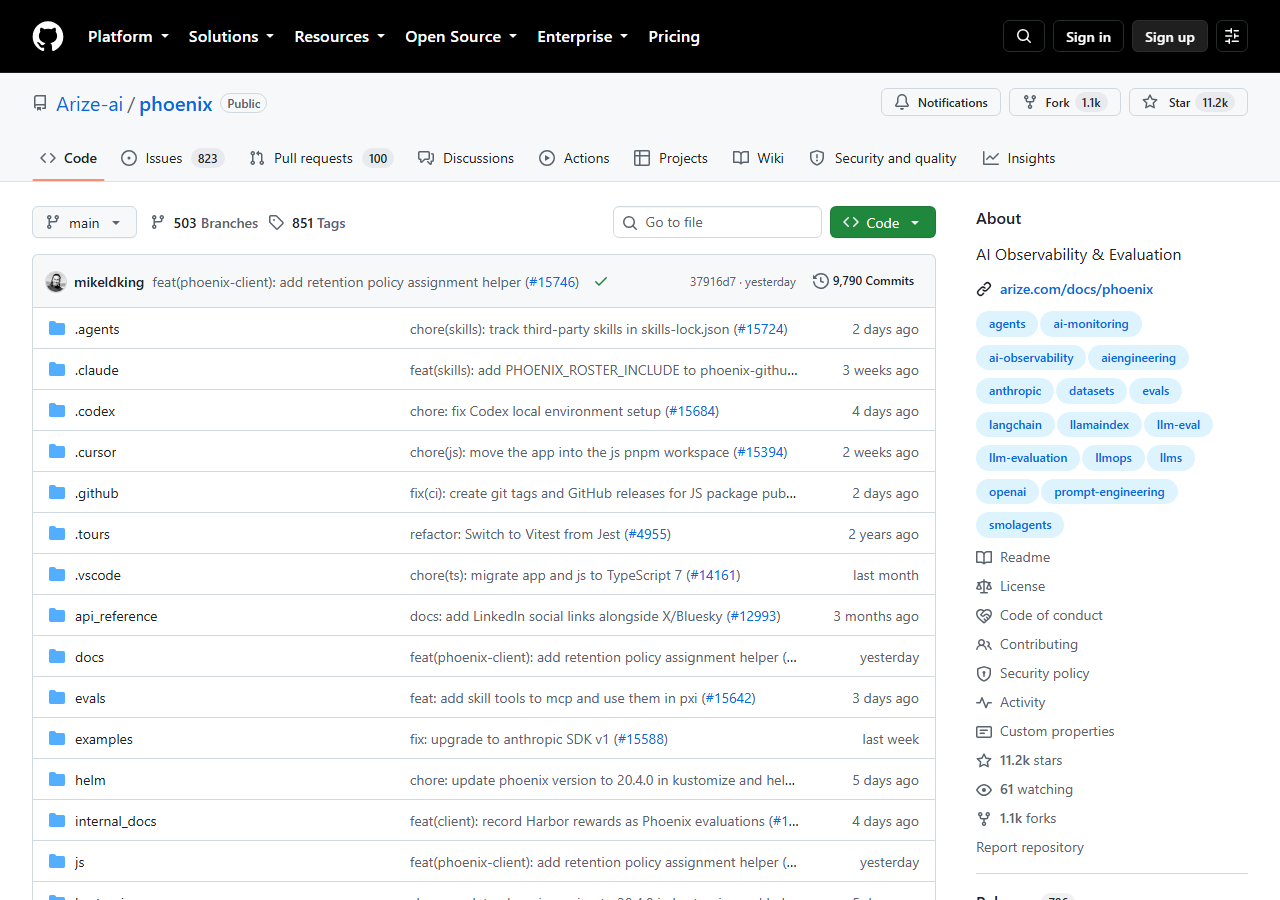
Task: Open the #4955 link in .tours row
Action: (648, 534)
